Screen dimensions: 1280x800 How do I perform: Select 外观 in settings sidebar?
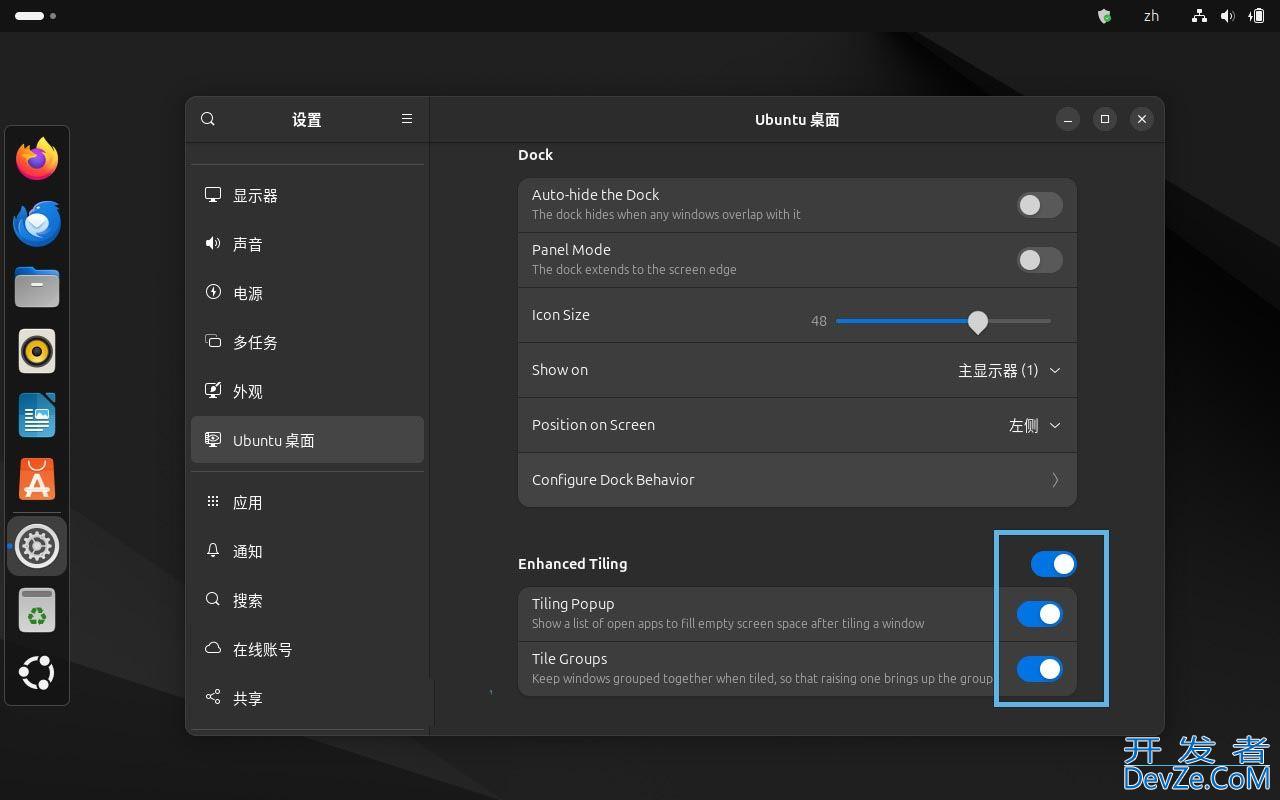[307, 391]
